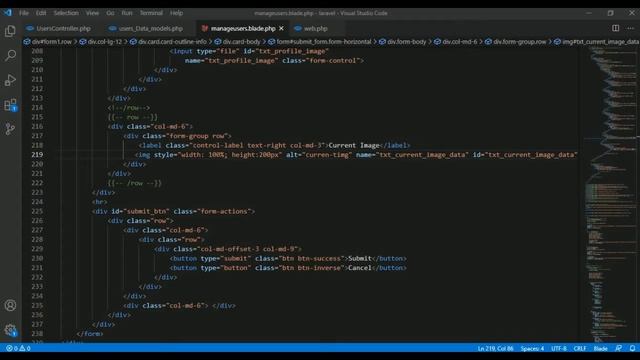Open breadcrumb img#txt_current_image_data dropdown
This screenshot has height=360, width=640.
click(596, 42)
